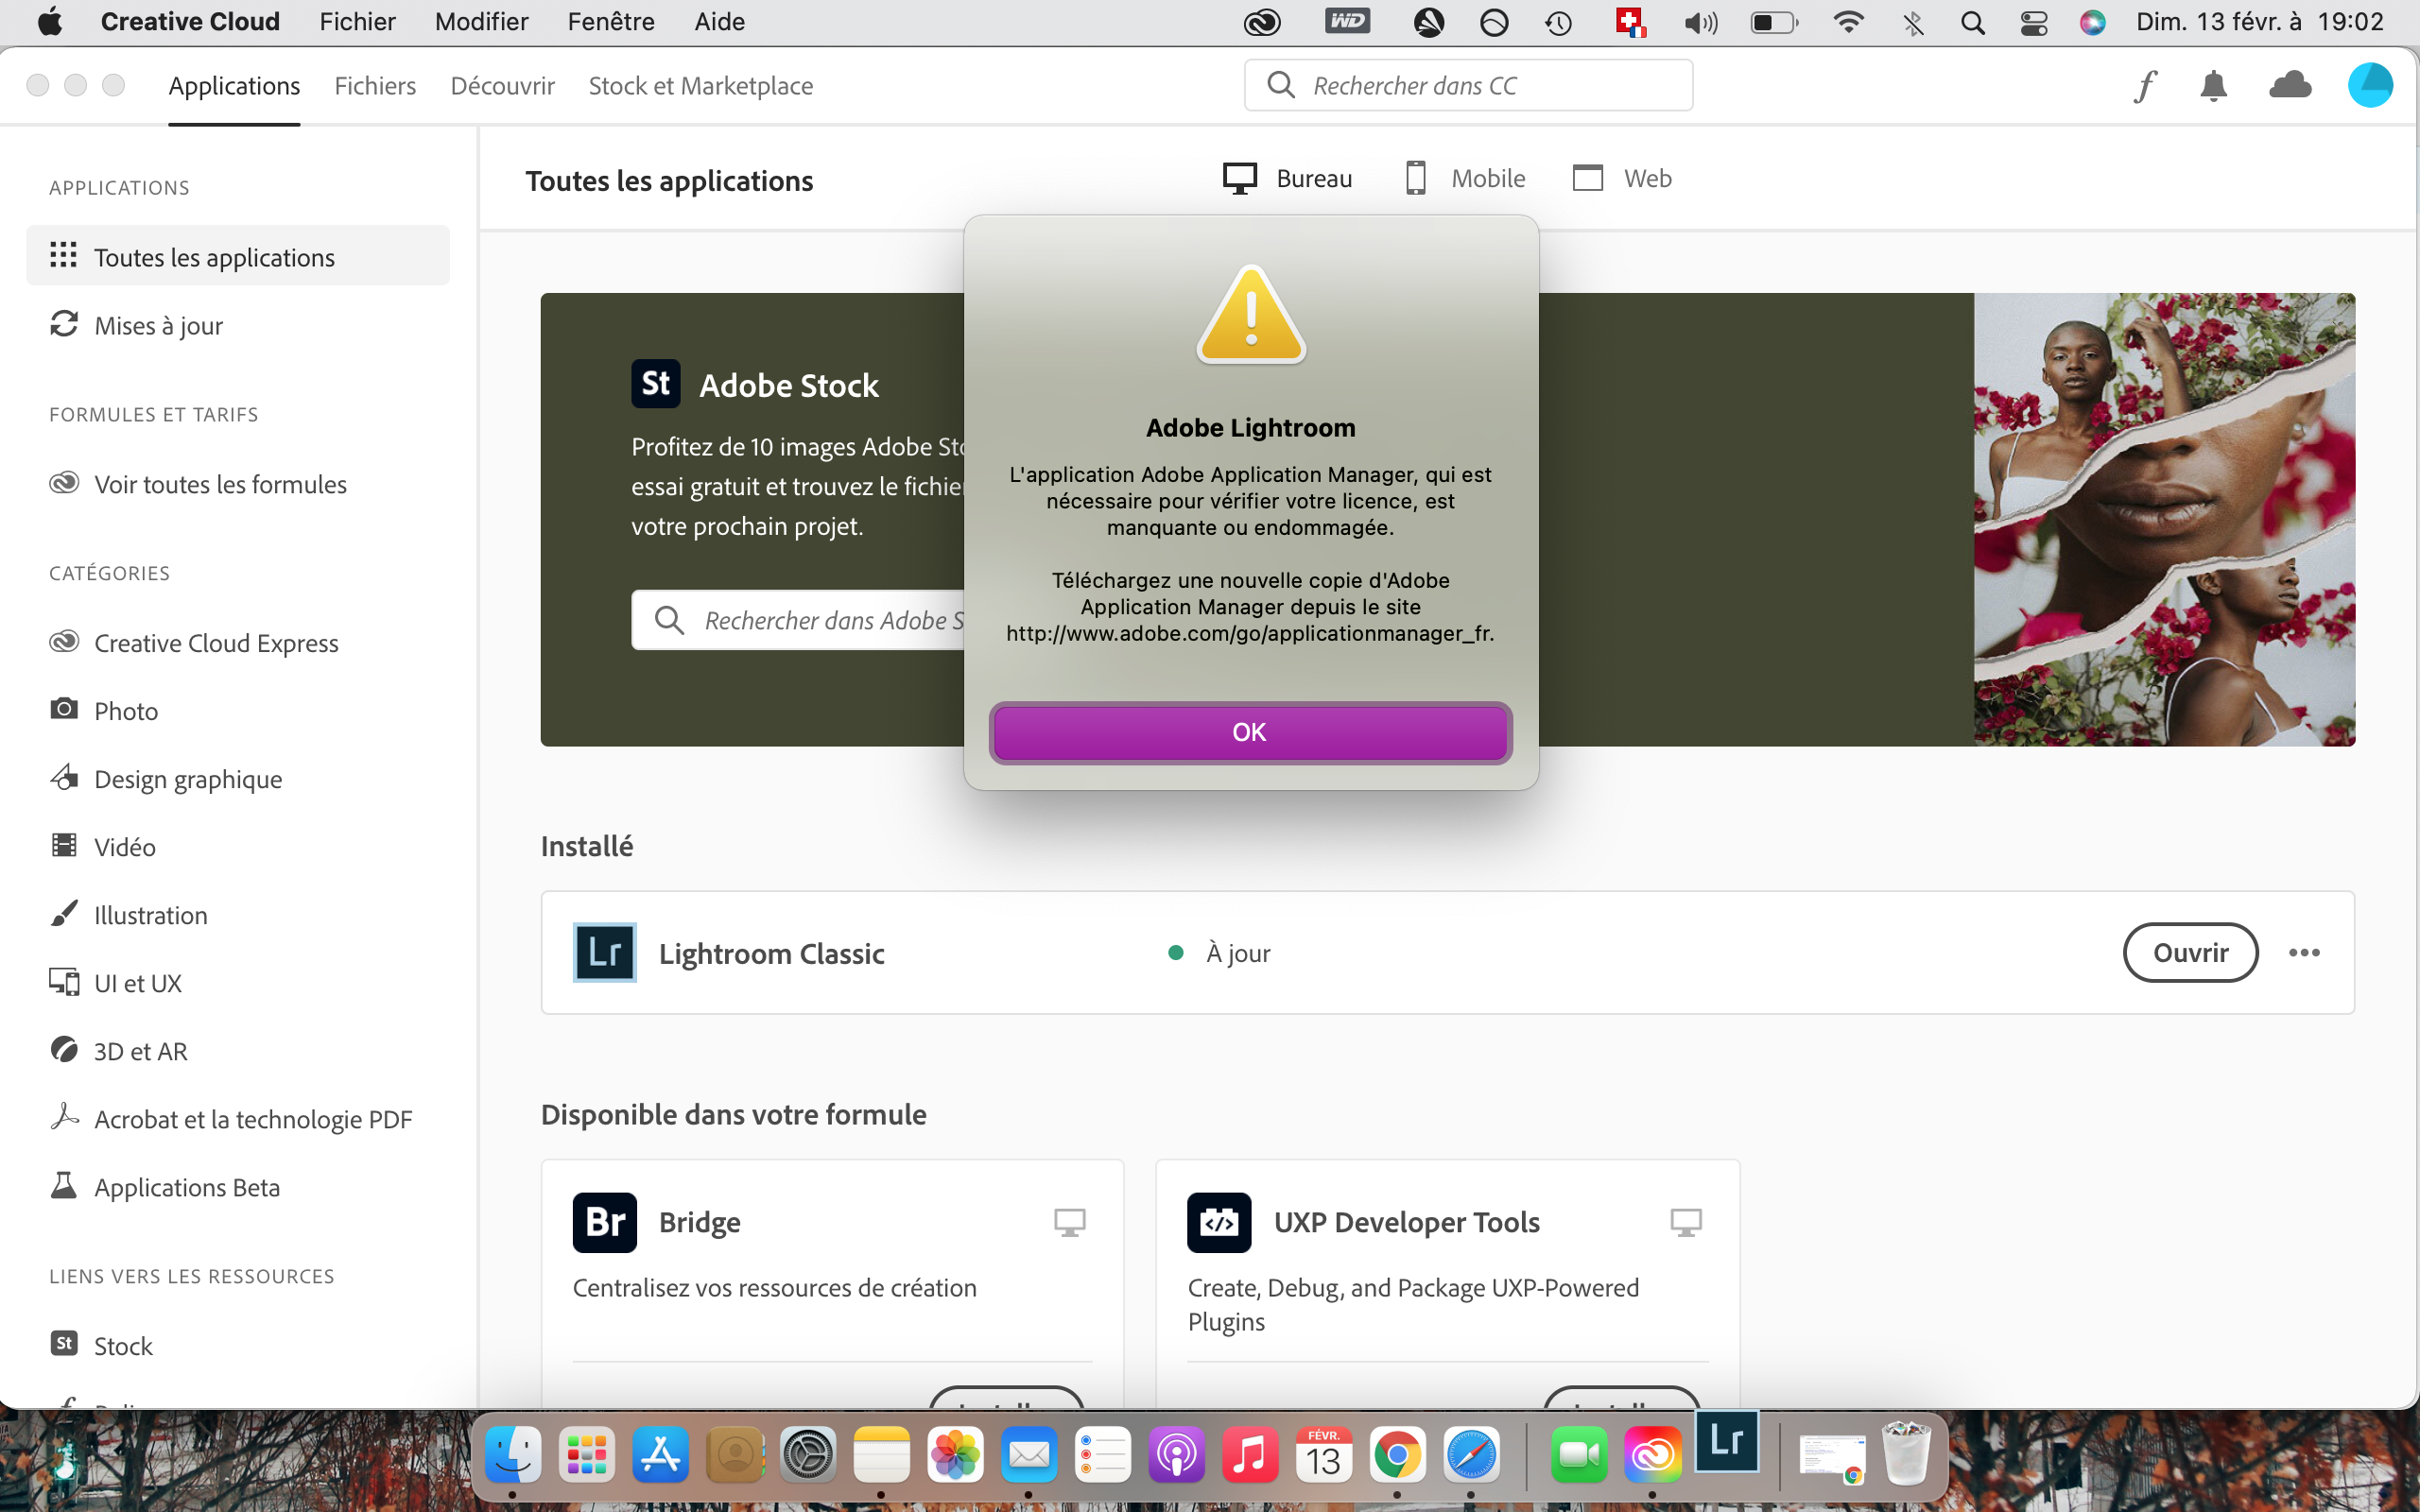The width and height of the screenshot is (2420, 1512).
Task: Open cloud storage status in header
Action: click(2290, 85)
